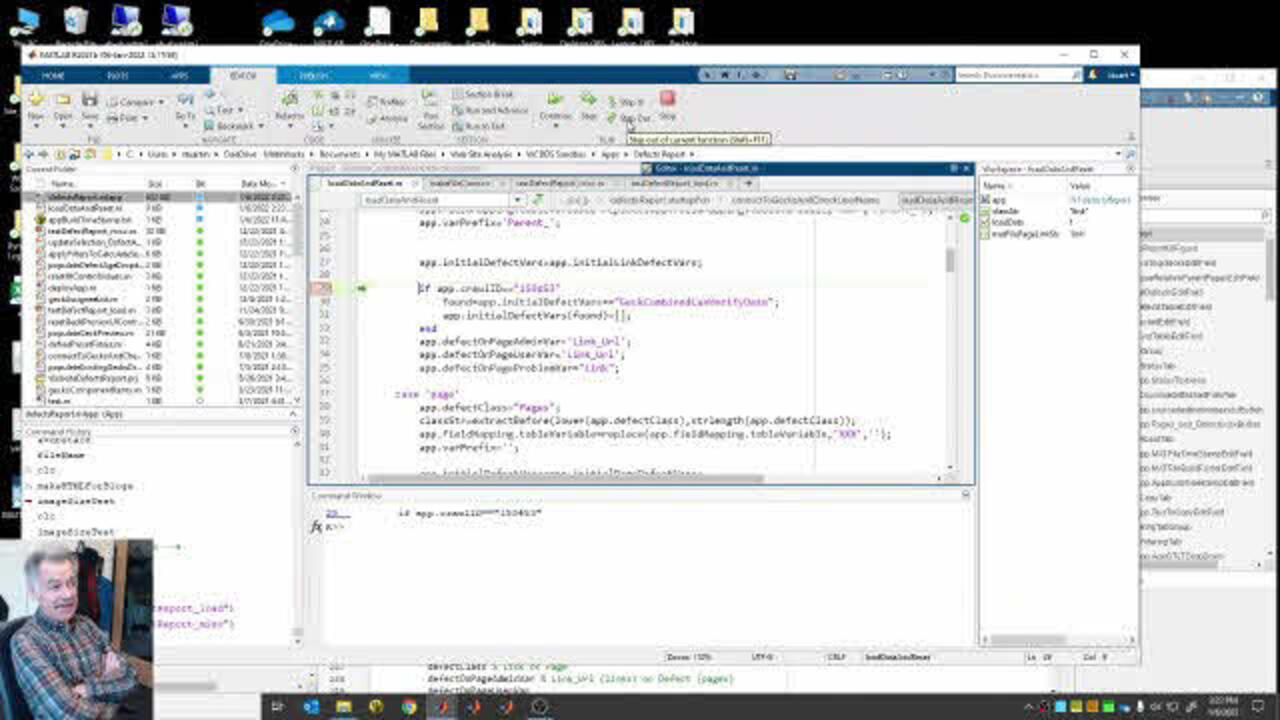1280x720 pixels.
Task: Switch to the APPS ribbon tab
Action: point(179,76)
